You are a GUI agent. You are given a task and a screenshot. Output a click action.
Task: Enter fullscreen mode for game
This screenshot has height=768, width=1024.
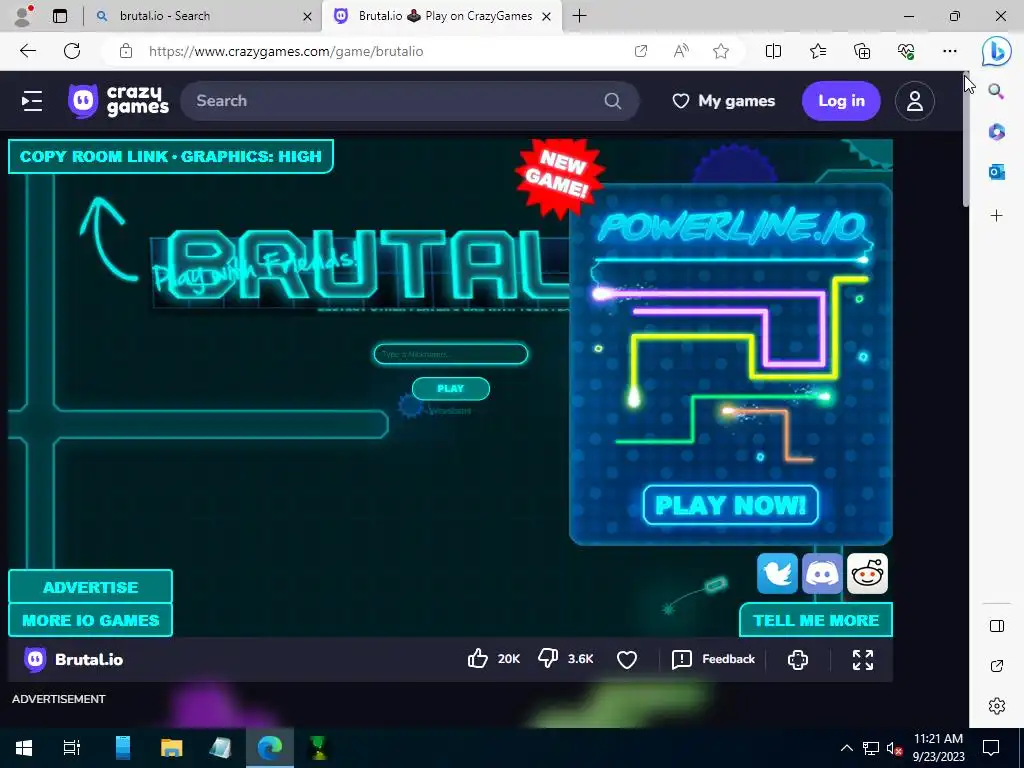pyautogui.click(x=863, y=660)
